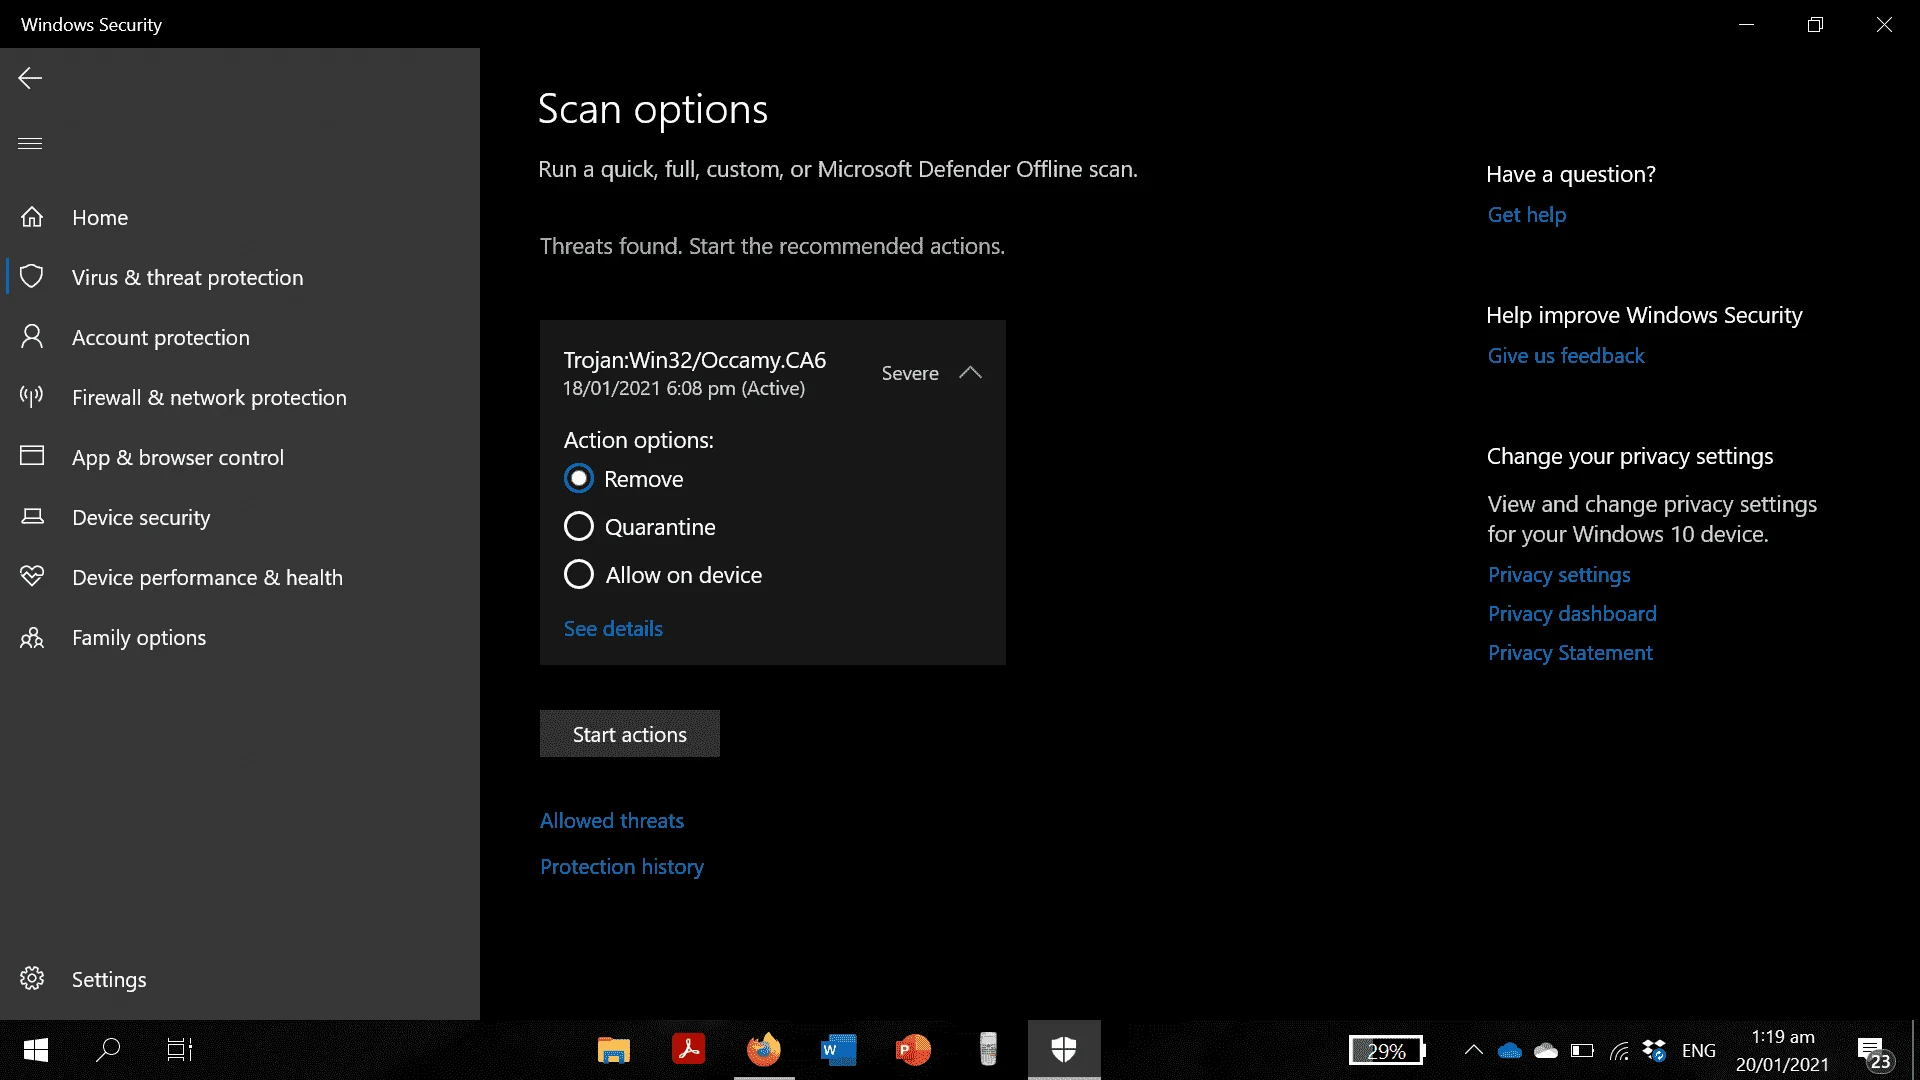Click the Get help link
1920x1080 pixels.
[1527, 214]
